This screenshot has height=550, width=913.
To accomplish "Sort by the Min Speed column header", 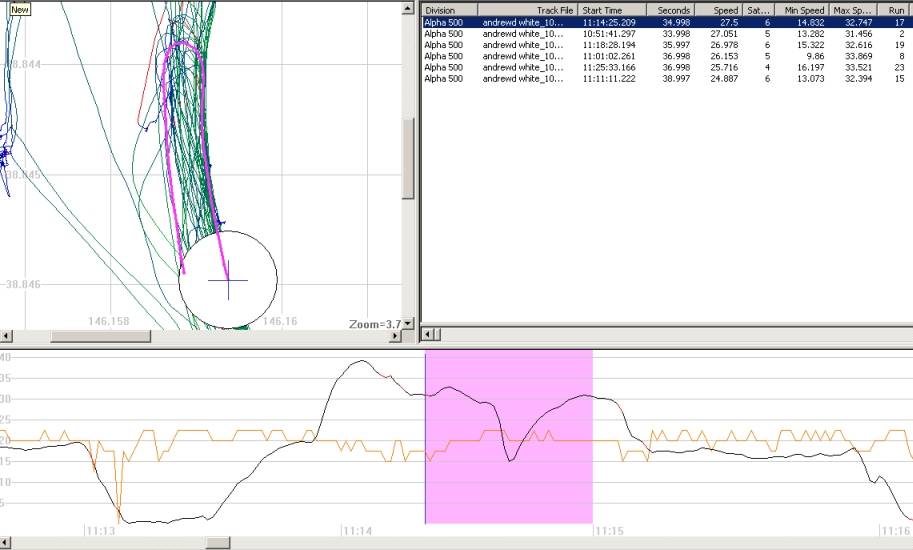I will tap(799, 9).
